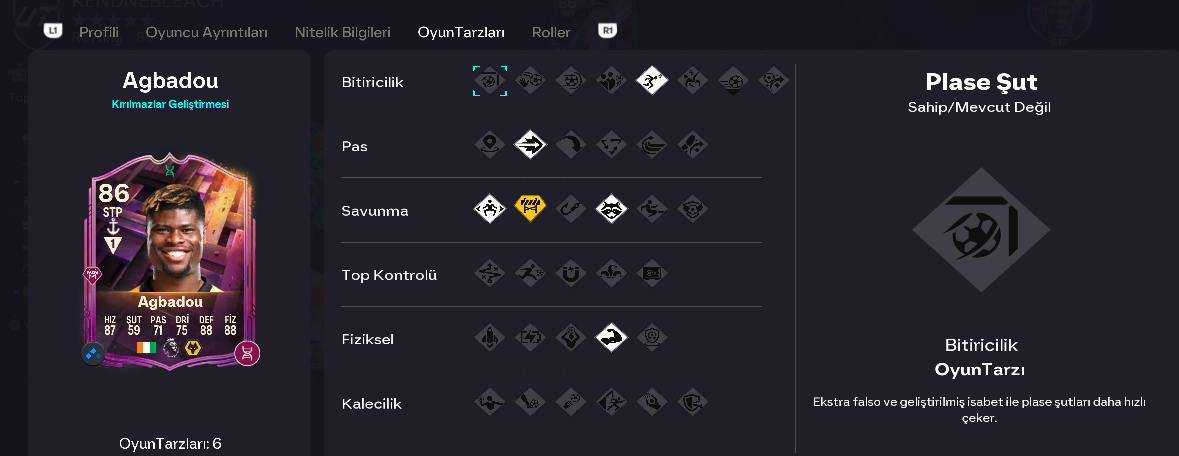Click the Agbadou player card

point(170,260)
